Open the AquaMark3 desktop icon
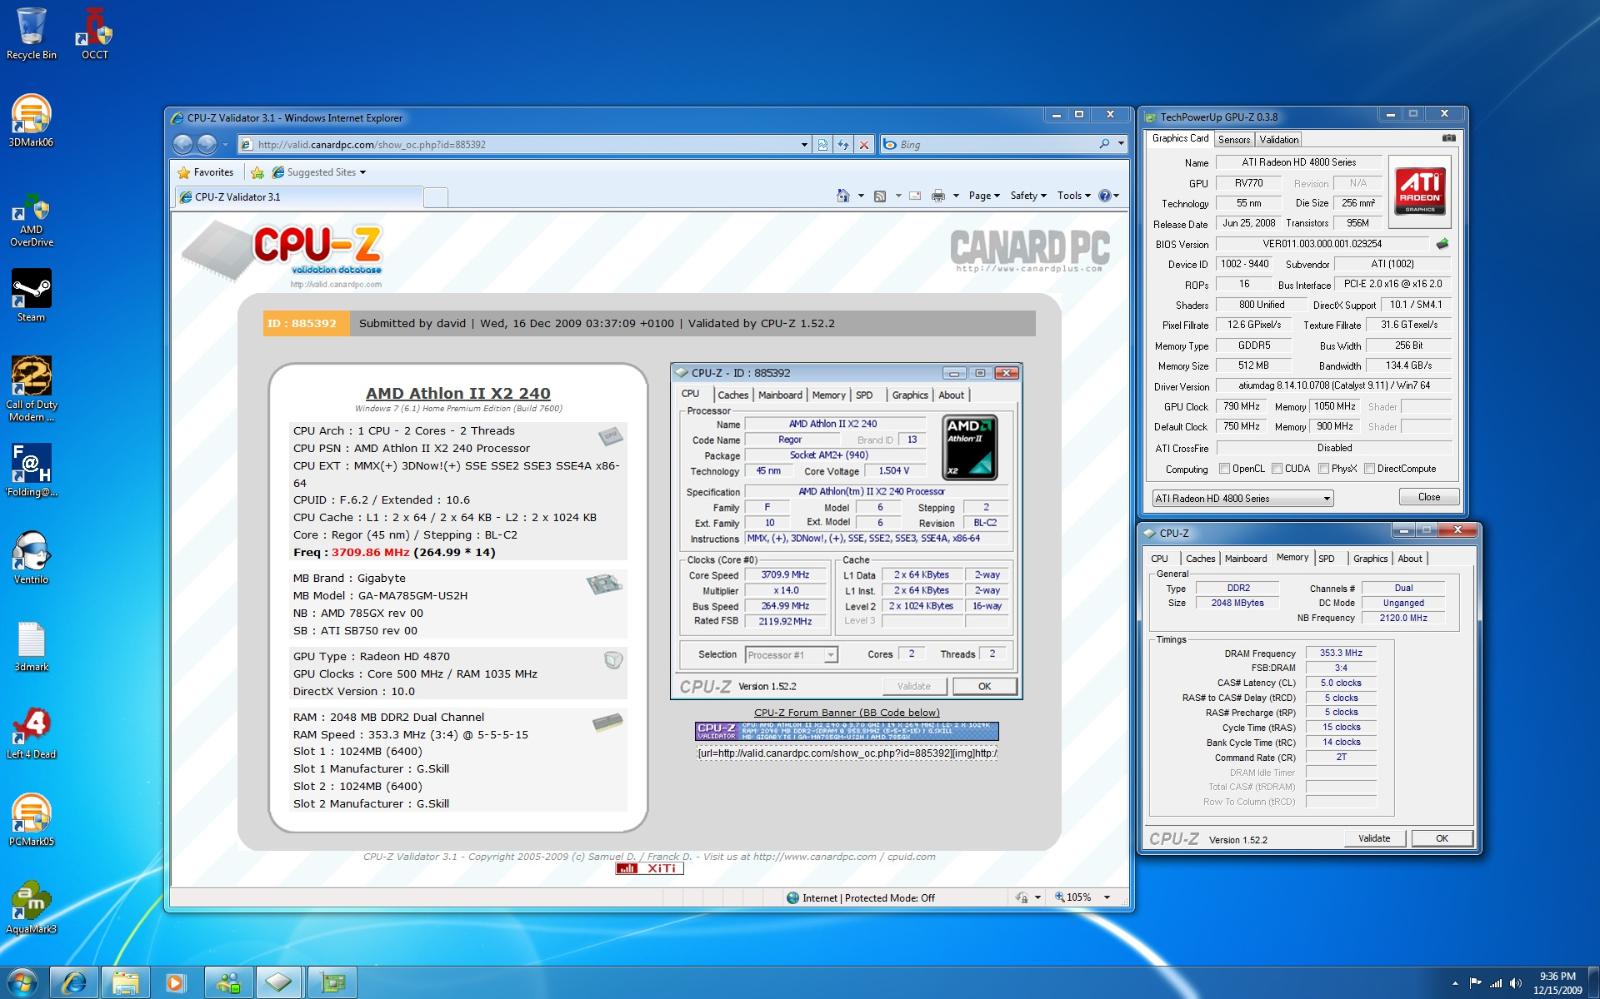1600x999 pixels. [x=31, y=907]
